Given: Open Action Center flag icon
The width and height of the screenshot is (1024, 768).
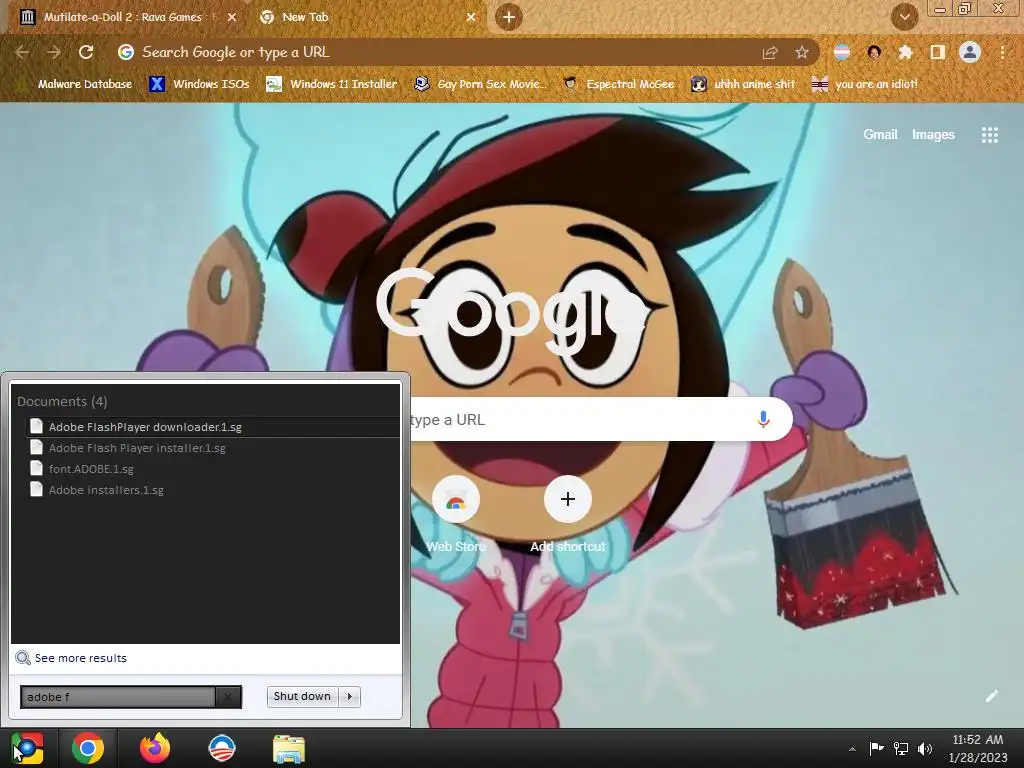Looking at the screenshot, I should coord(876,748).
